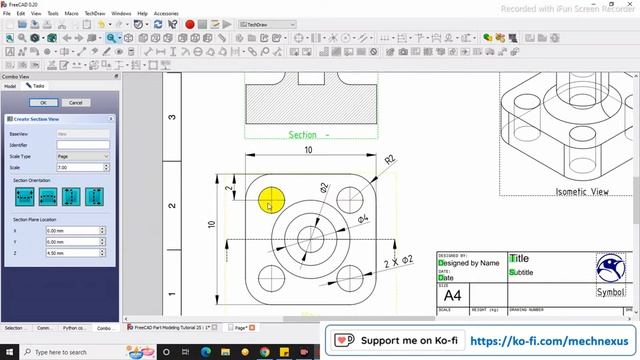Select the third section orientation button
The image size is (640, 360).
(x=71, y=197)
